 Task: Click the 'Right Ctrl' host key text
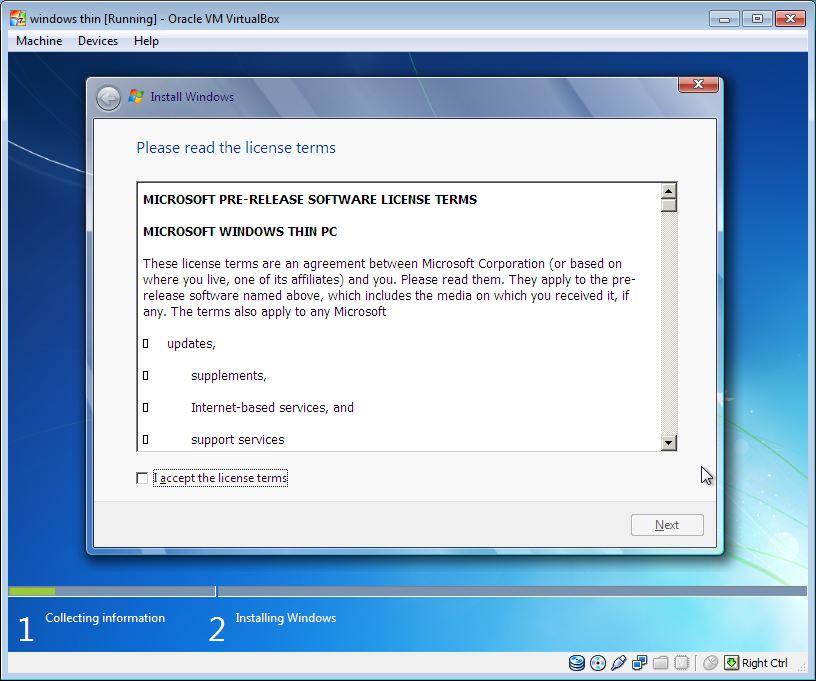[x=764, y=663]
